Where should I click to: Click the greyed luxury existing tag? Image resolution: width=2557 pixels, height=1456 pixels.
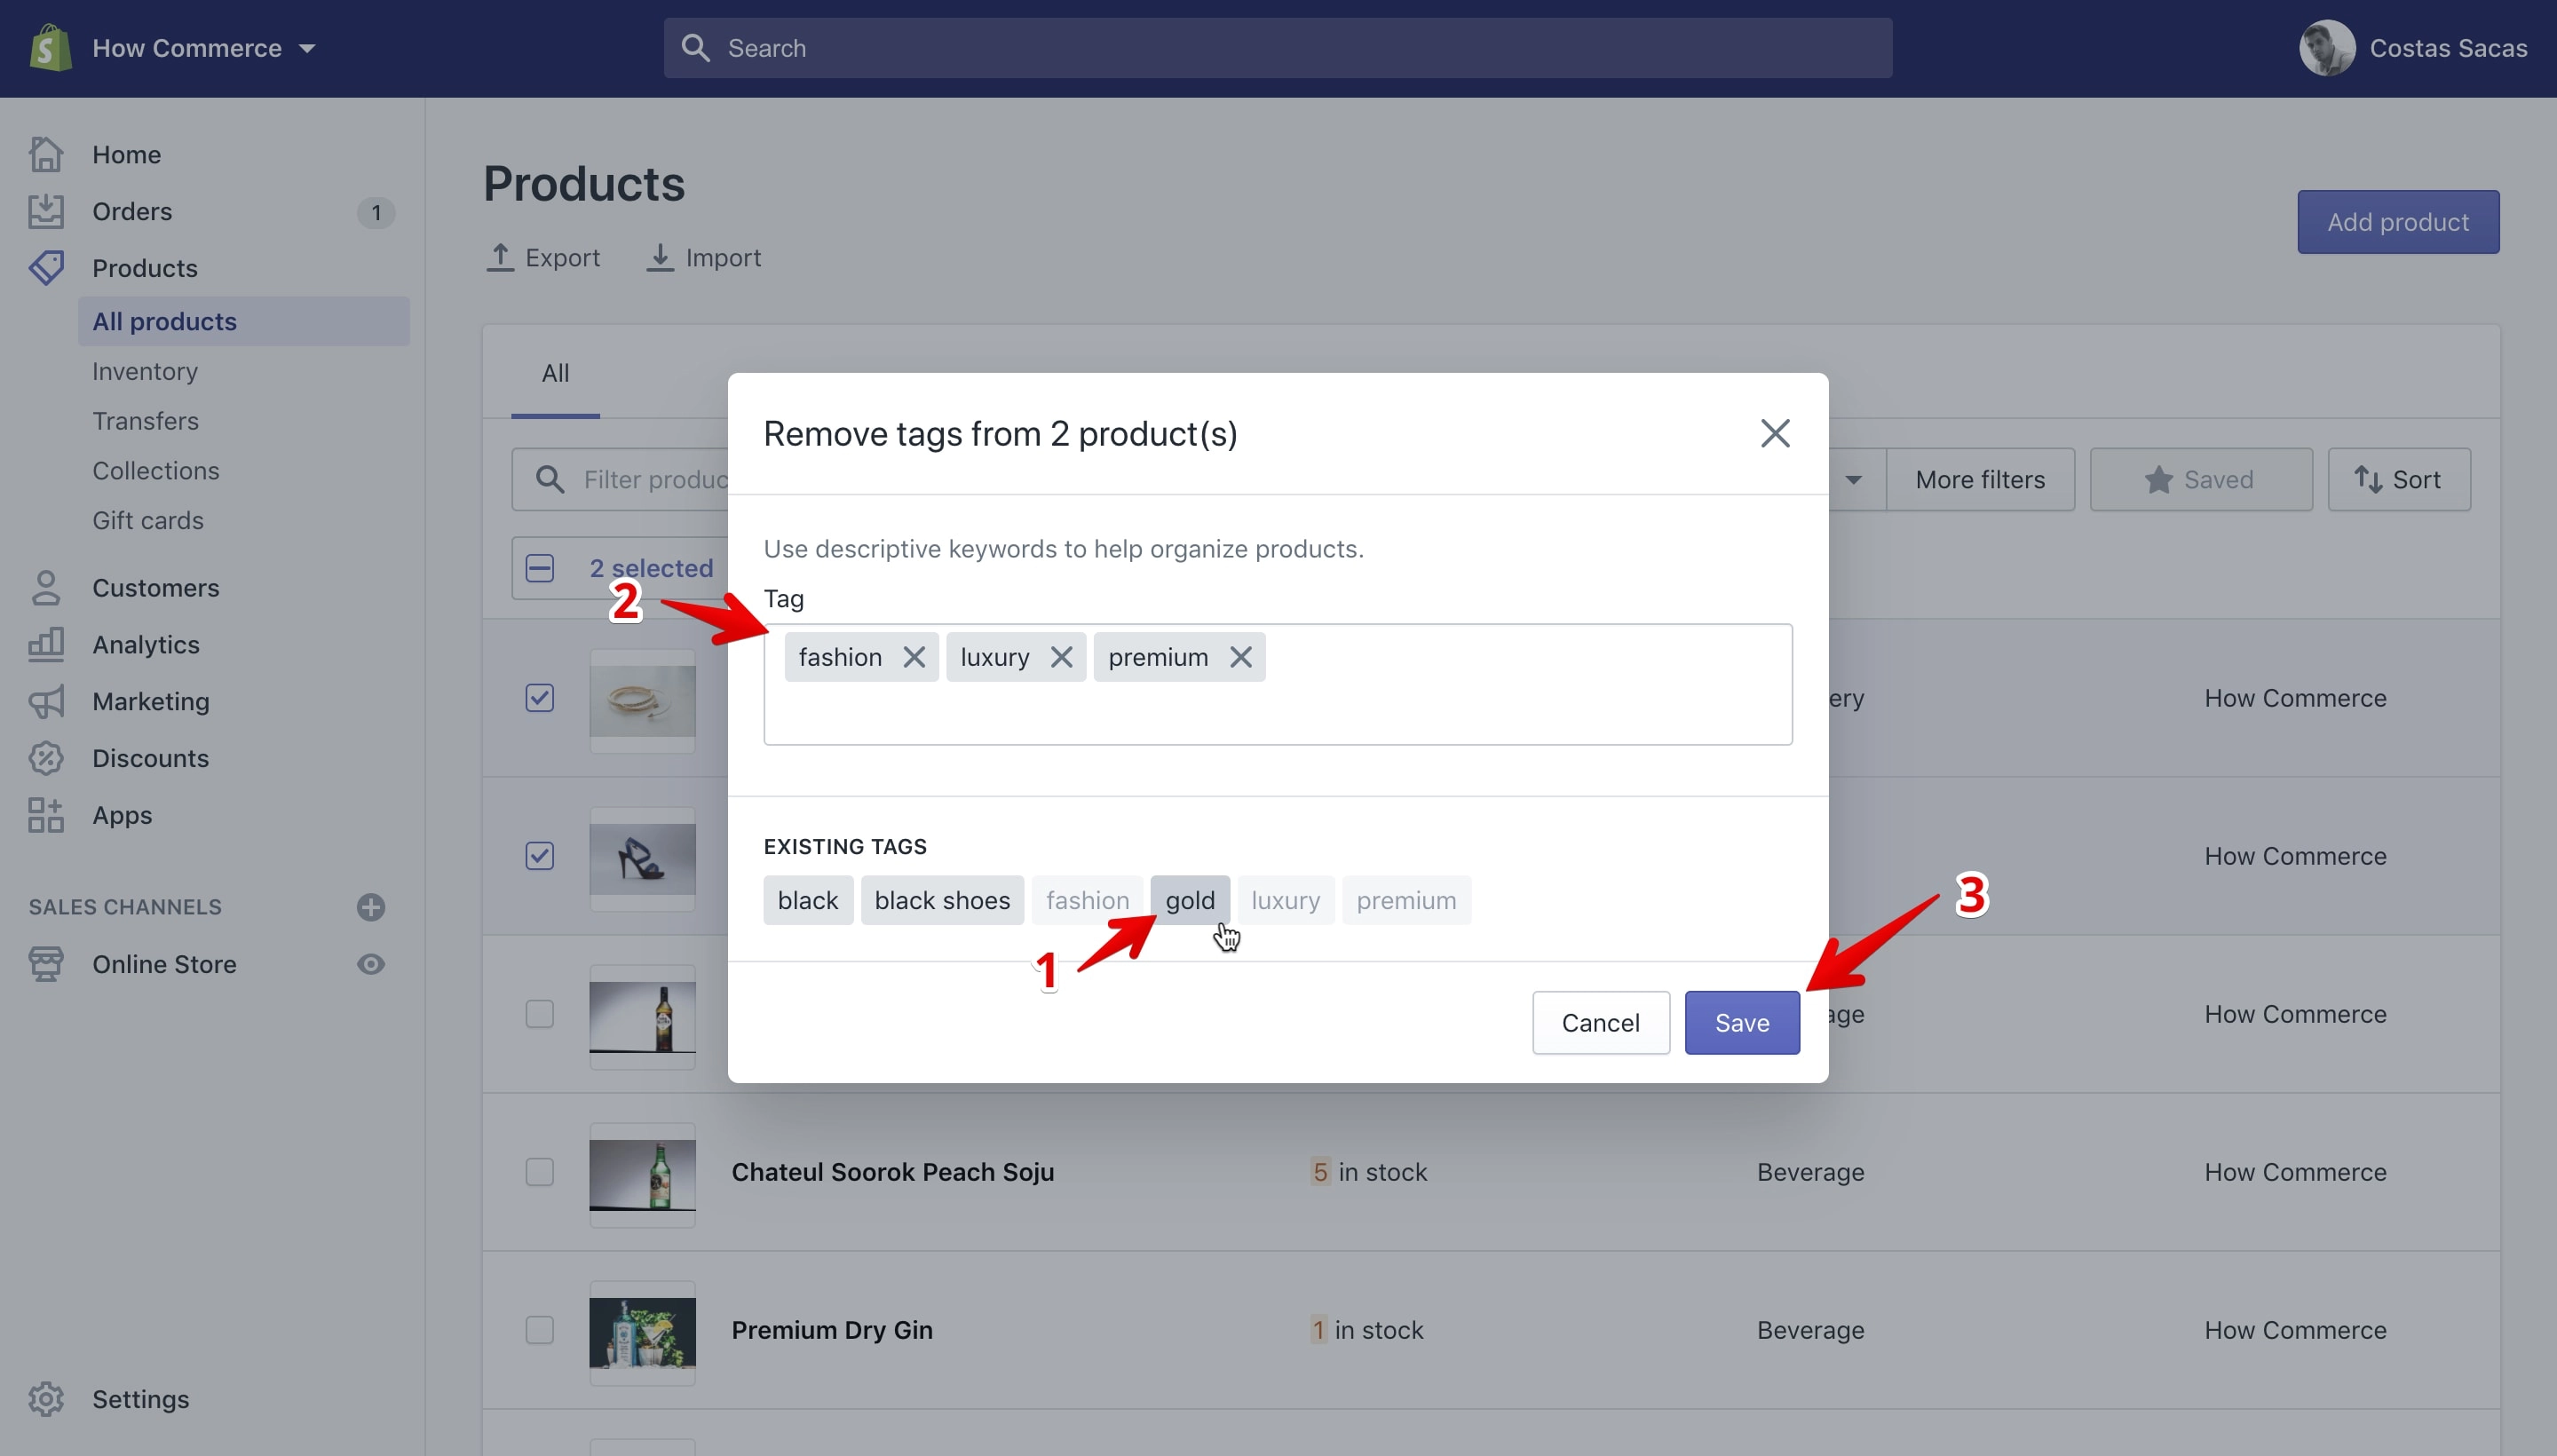click(x=1285, y=900)
